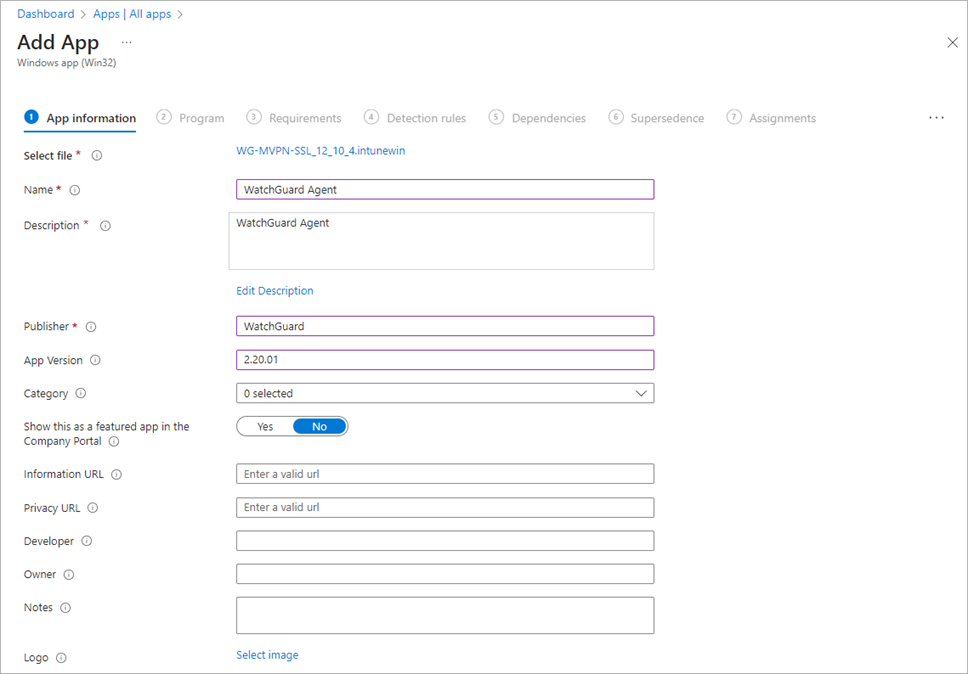Open the WG-MVPN-SSL_12_10_4.intunewin file link
The image size is (968, 674).
(320, 151)
